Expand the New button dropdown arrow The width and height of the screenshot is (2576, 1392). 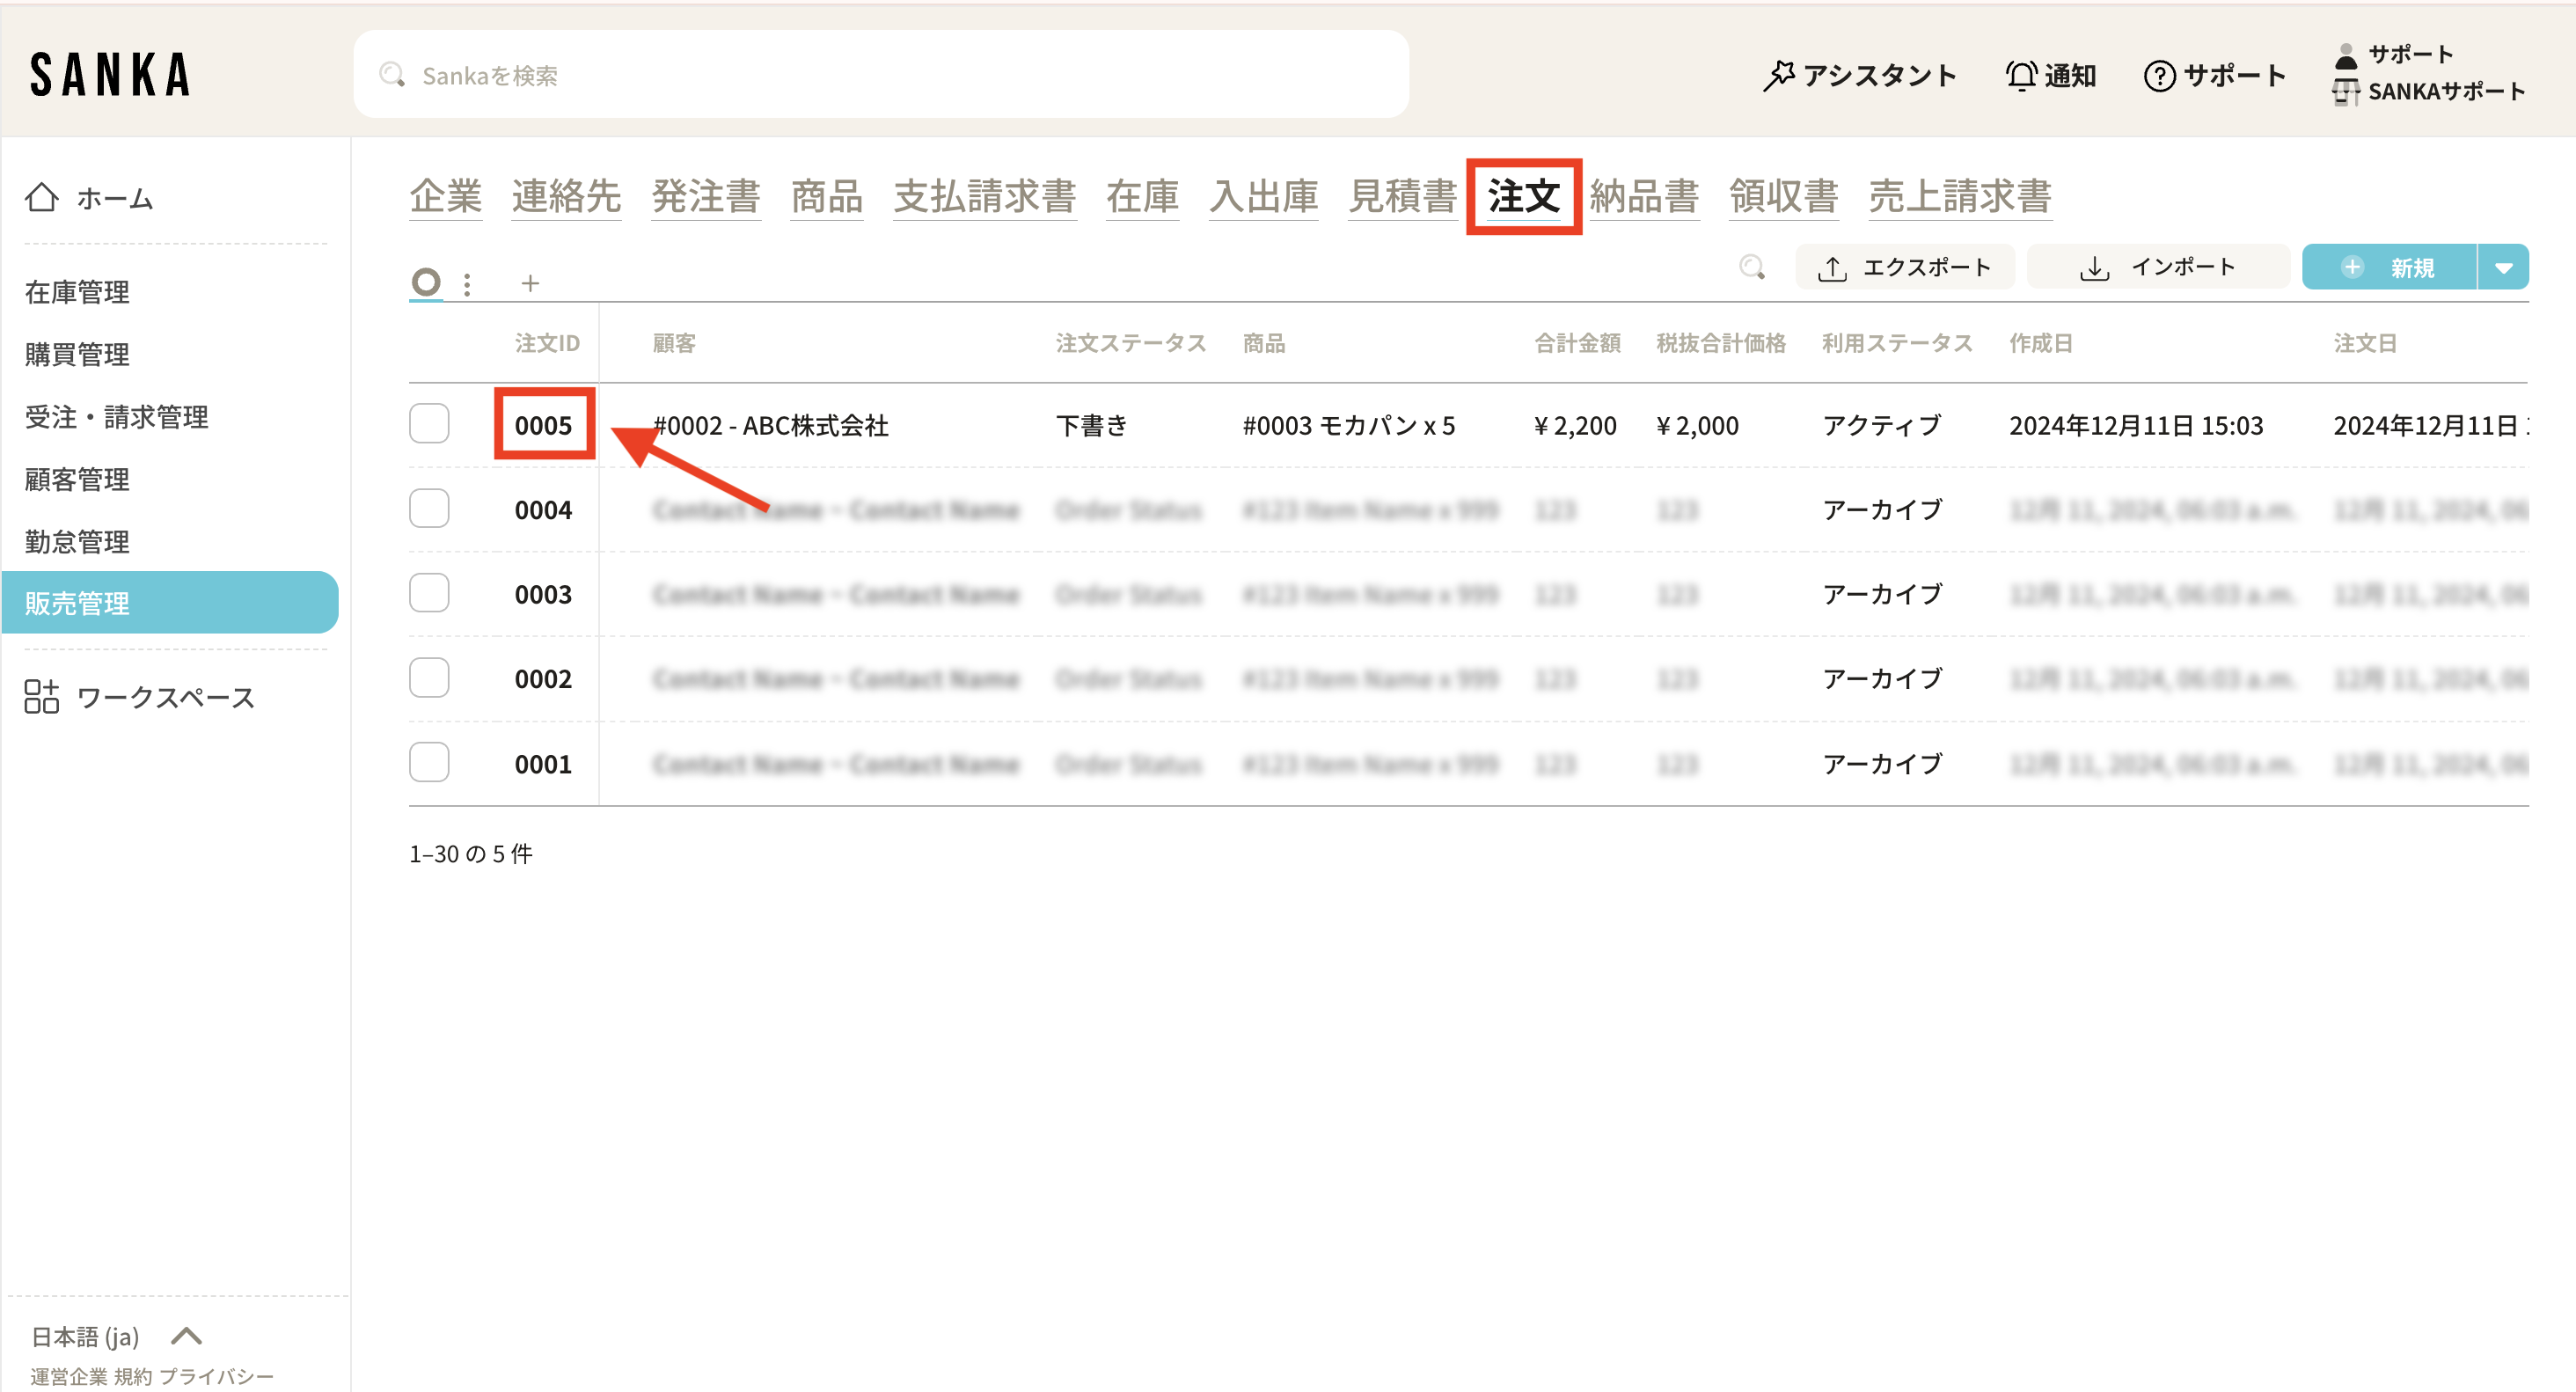(2503, 267)
